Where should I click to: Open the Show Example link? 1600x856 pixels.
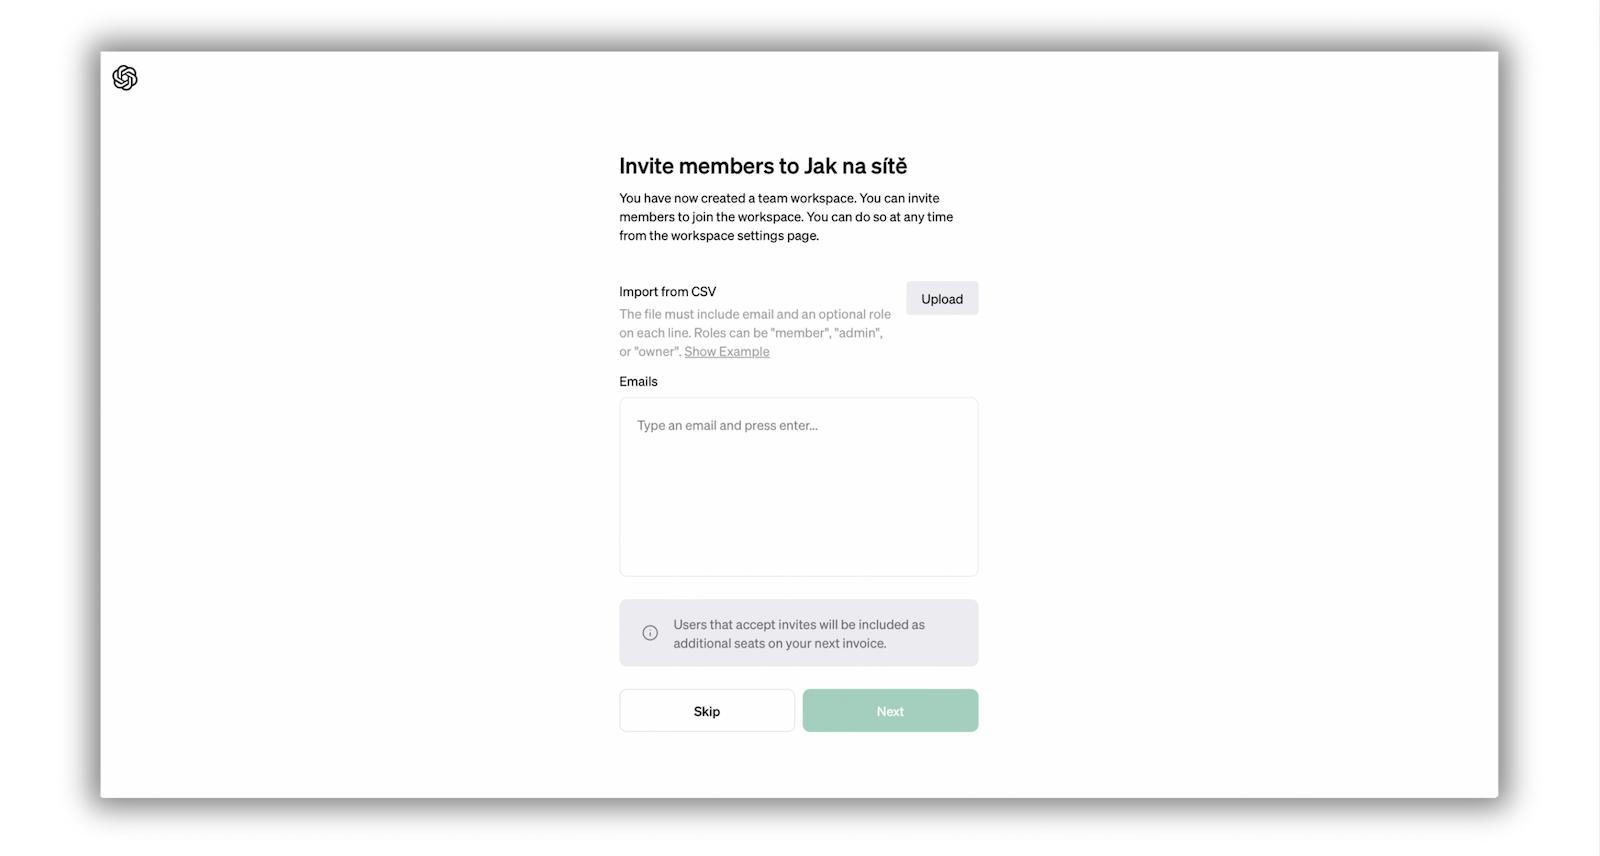pos(727,352)
